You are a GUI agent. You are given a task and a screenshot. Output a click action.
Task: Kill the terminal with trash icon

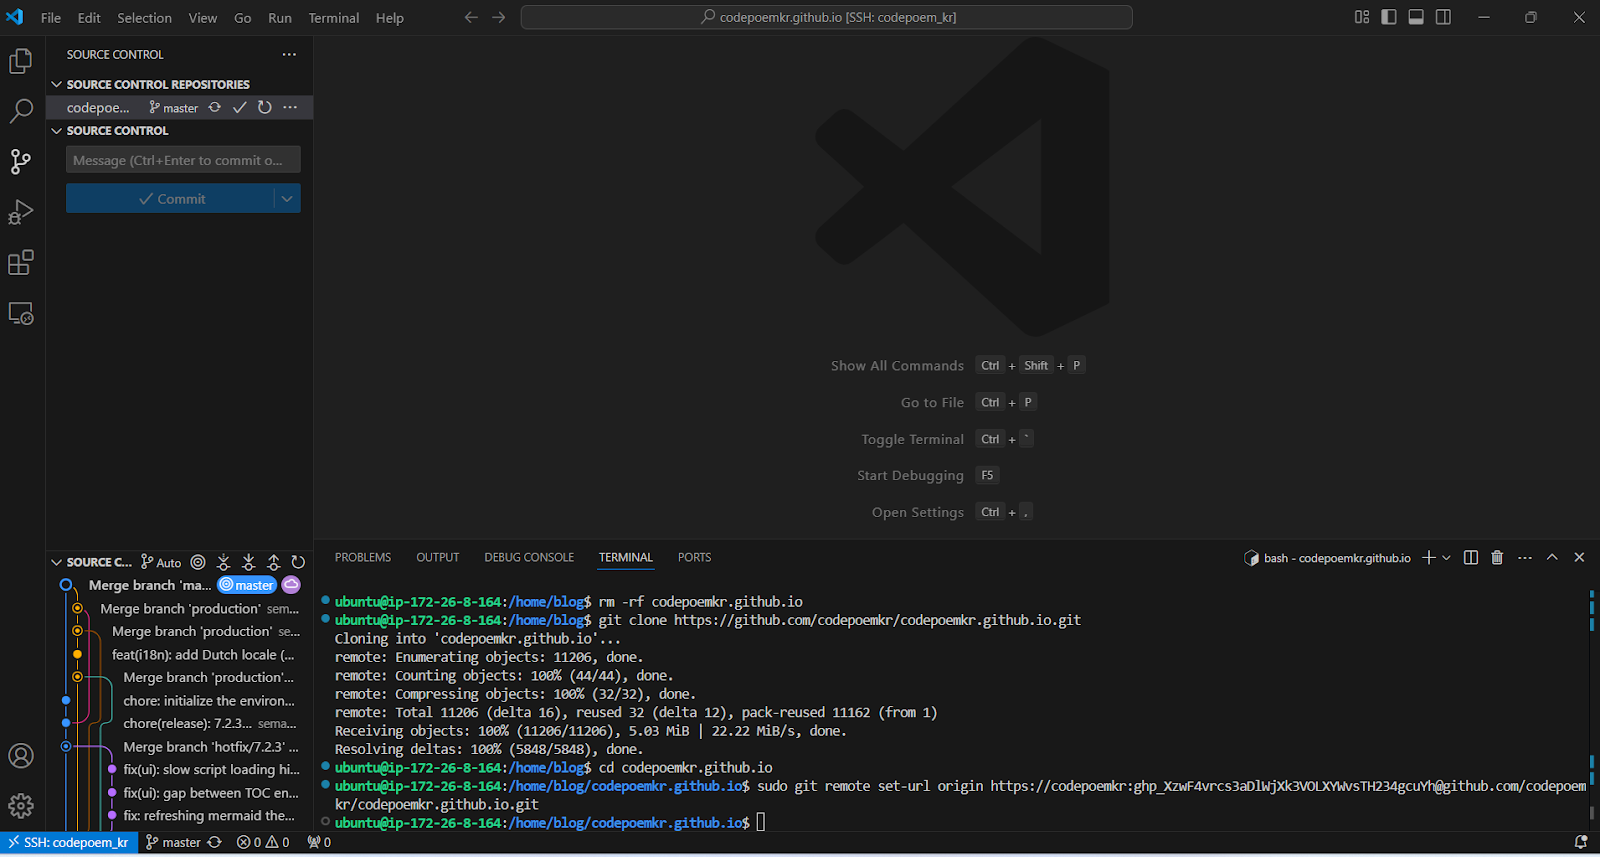[1497, 557]
